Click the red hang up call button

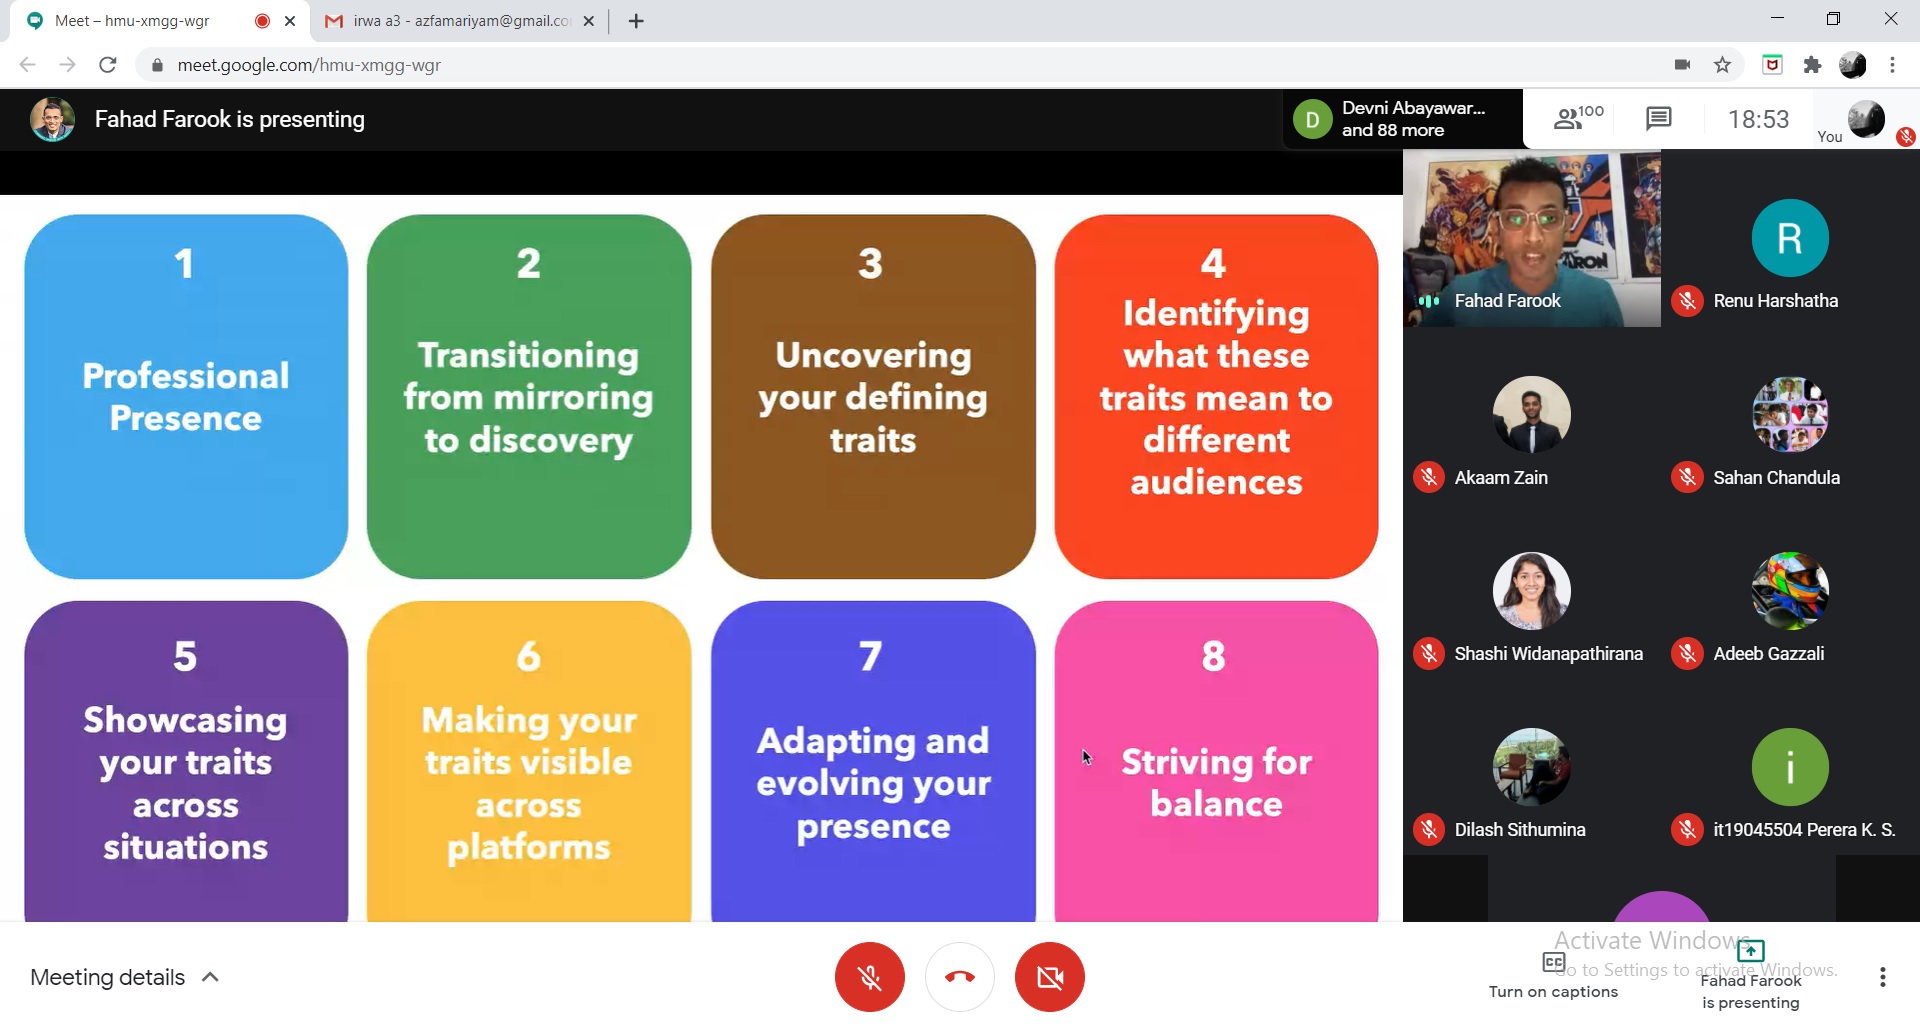click(959, 977)
